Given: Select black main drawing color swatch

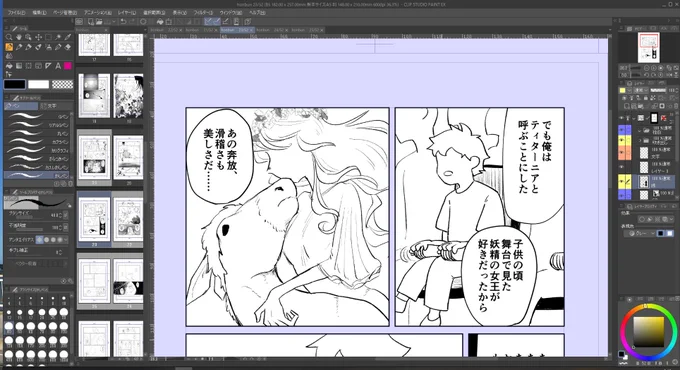Looking at the screenshot, I should [x=15, y=84].
